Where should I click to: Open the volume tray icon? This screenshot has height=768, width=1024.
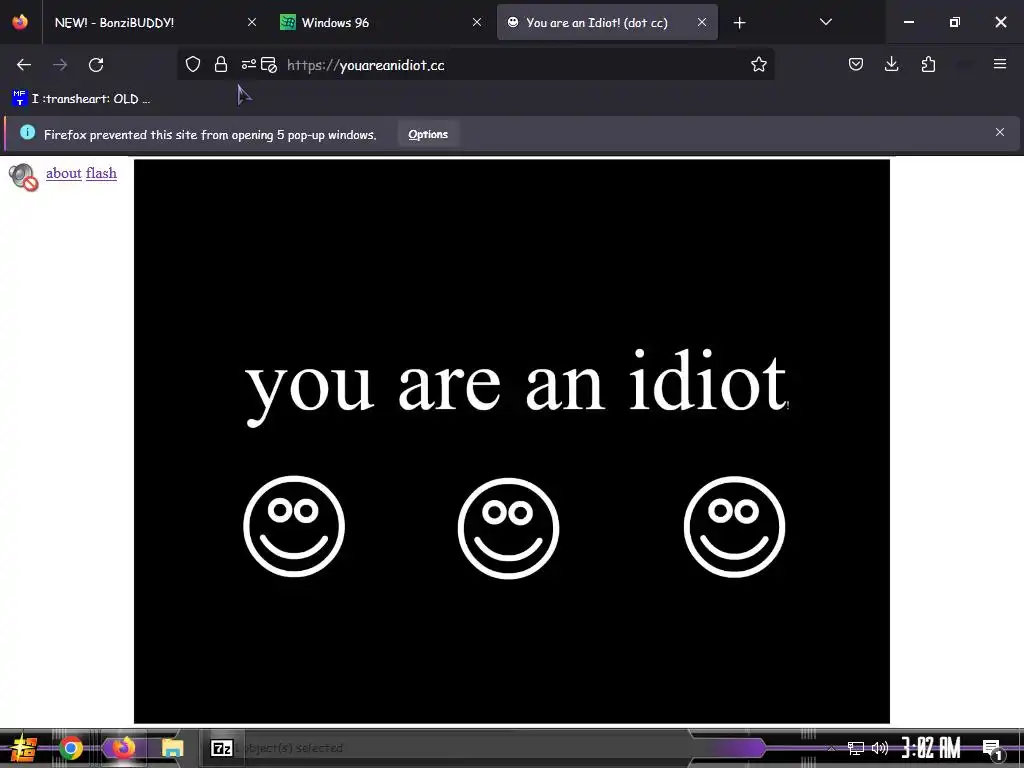pyautogui.click(x=880, y=748)
